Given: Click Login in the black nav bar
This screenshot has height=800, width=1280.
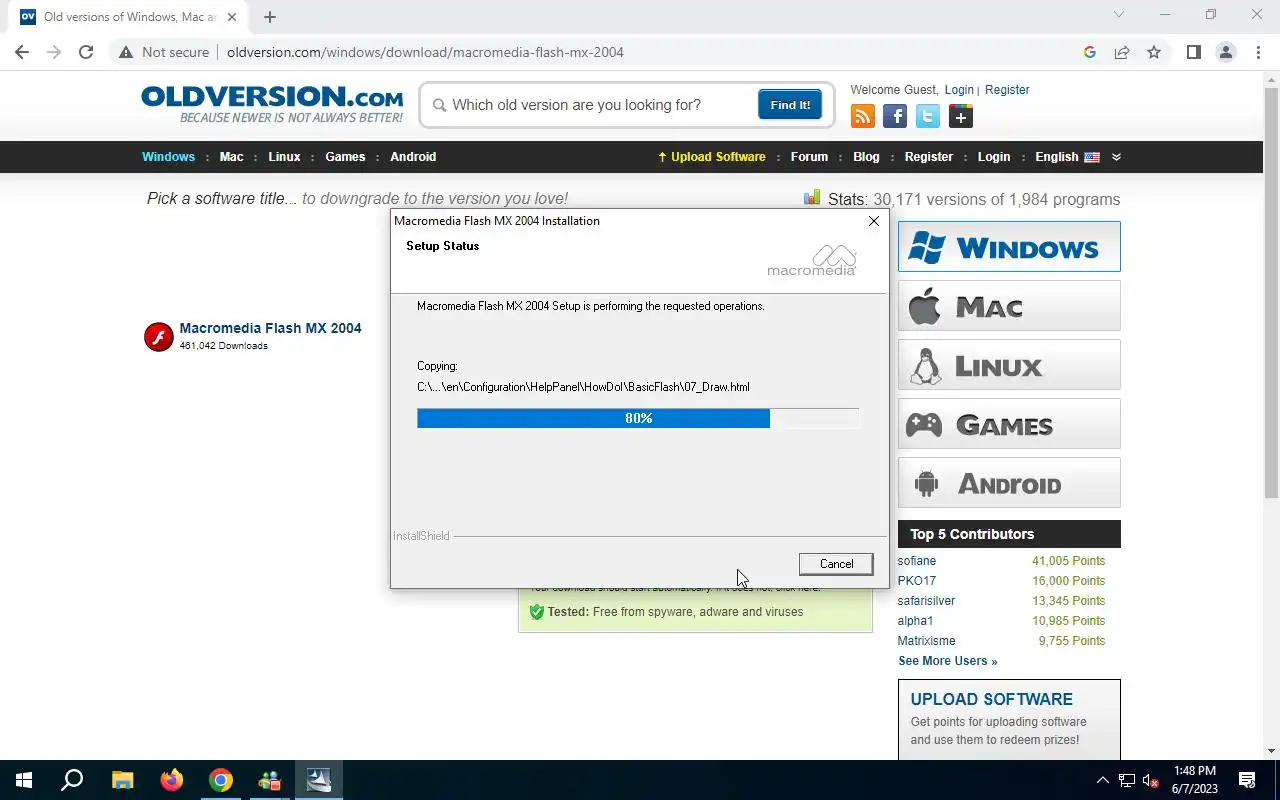Looking at the screenshot, I should [993, 157].
